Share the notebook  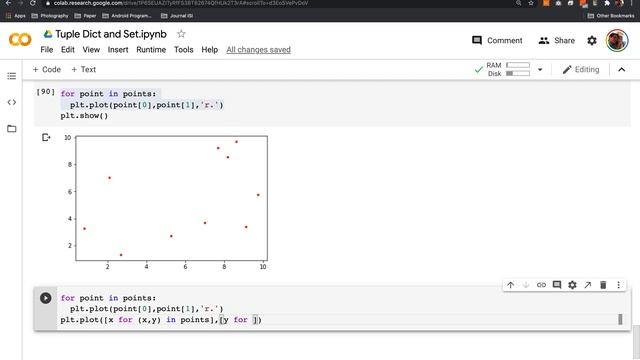coord(556,40)
